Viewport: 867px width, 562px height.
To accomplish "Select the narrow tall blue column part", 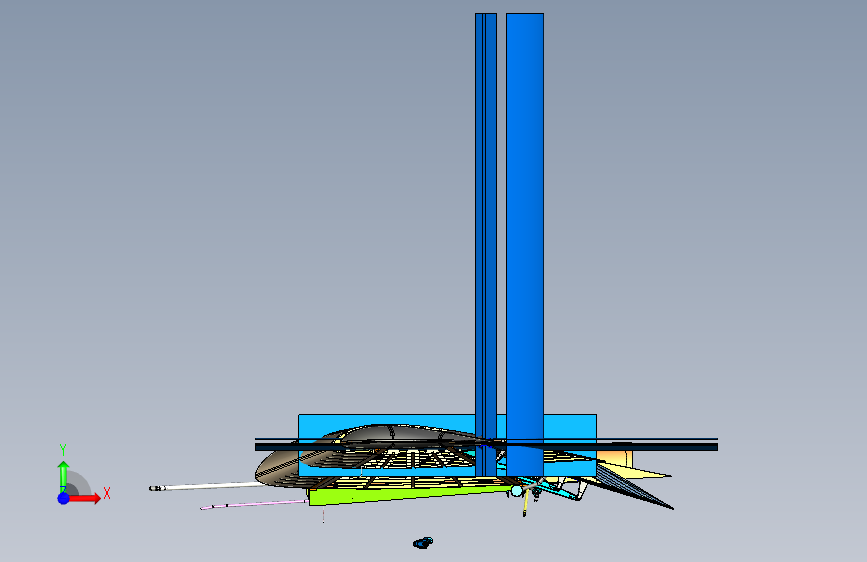I will click(x=486, y=243).
